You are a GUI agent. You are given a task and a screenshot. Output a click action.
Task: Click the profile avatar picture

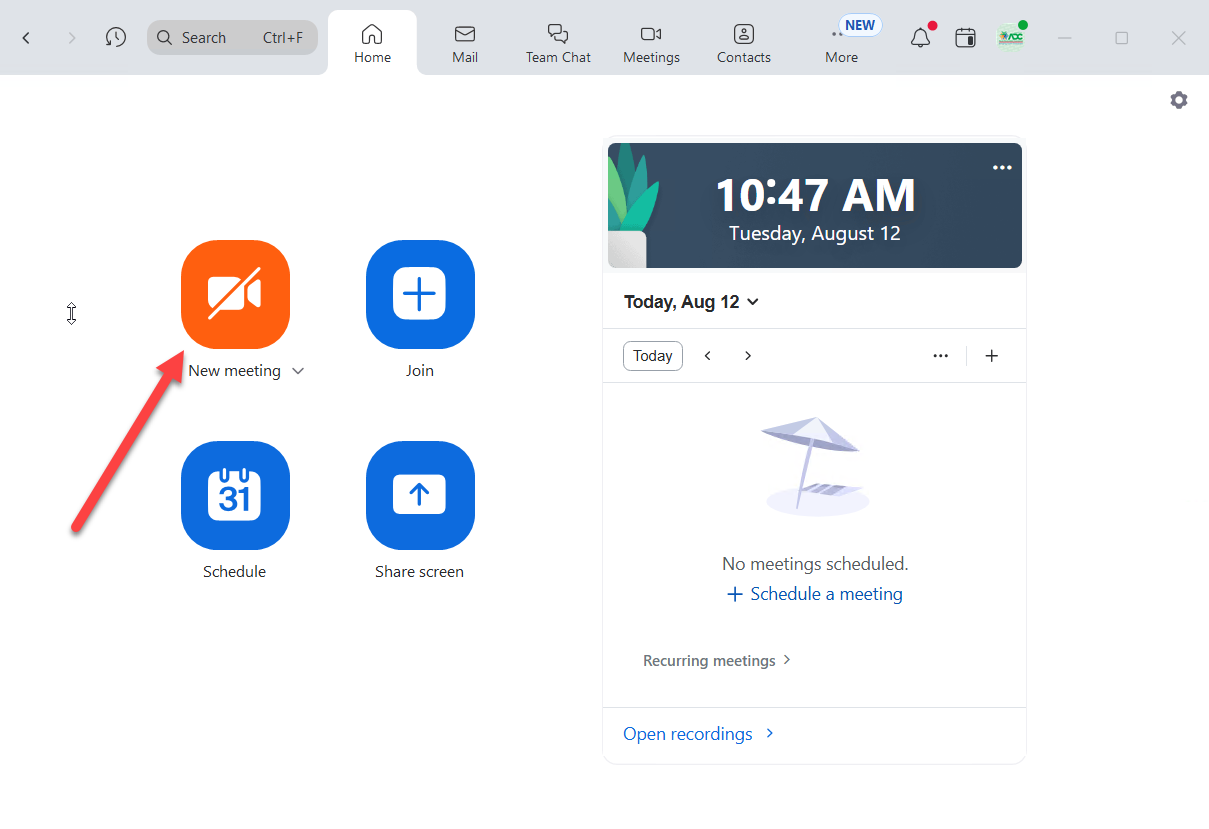1010,38
